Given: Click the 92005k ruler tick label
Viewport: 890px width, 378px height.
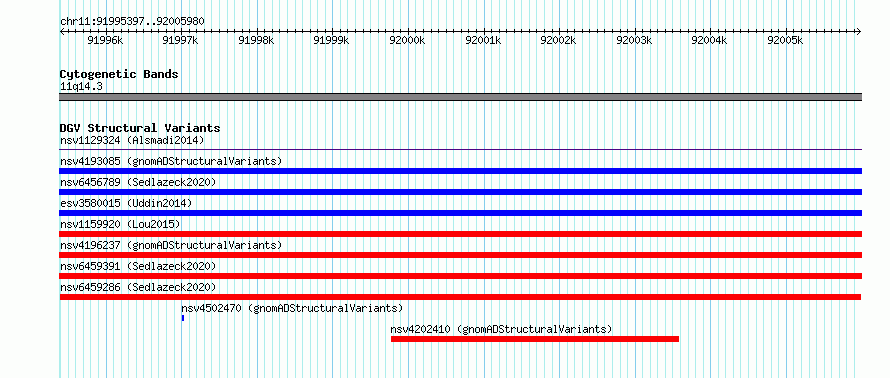Looking at the screenshot, I should point(784,40).
